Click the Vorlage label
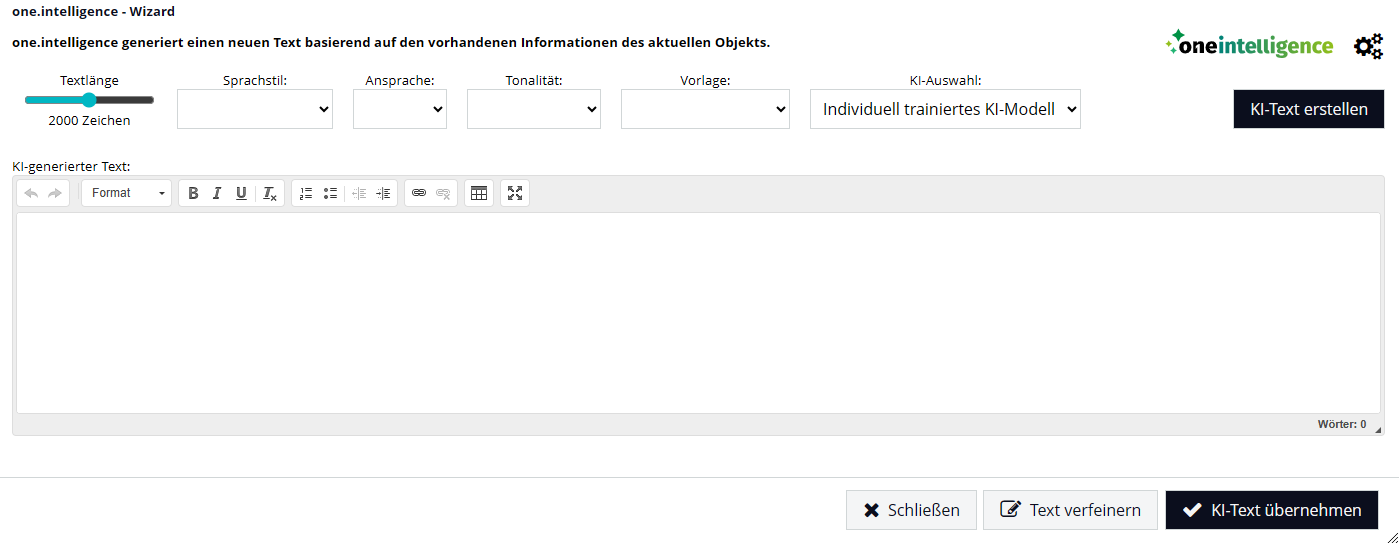 click(705, 80)
